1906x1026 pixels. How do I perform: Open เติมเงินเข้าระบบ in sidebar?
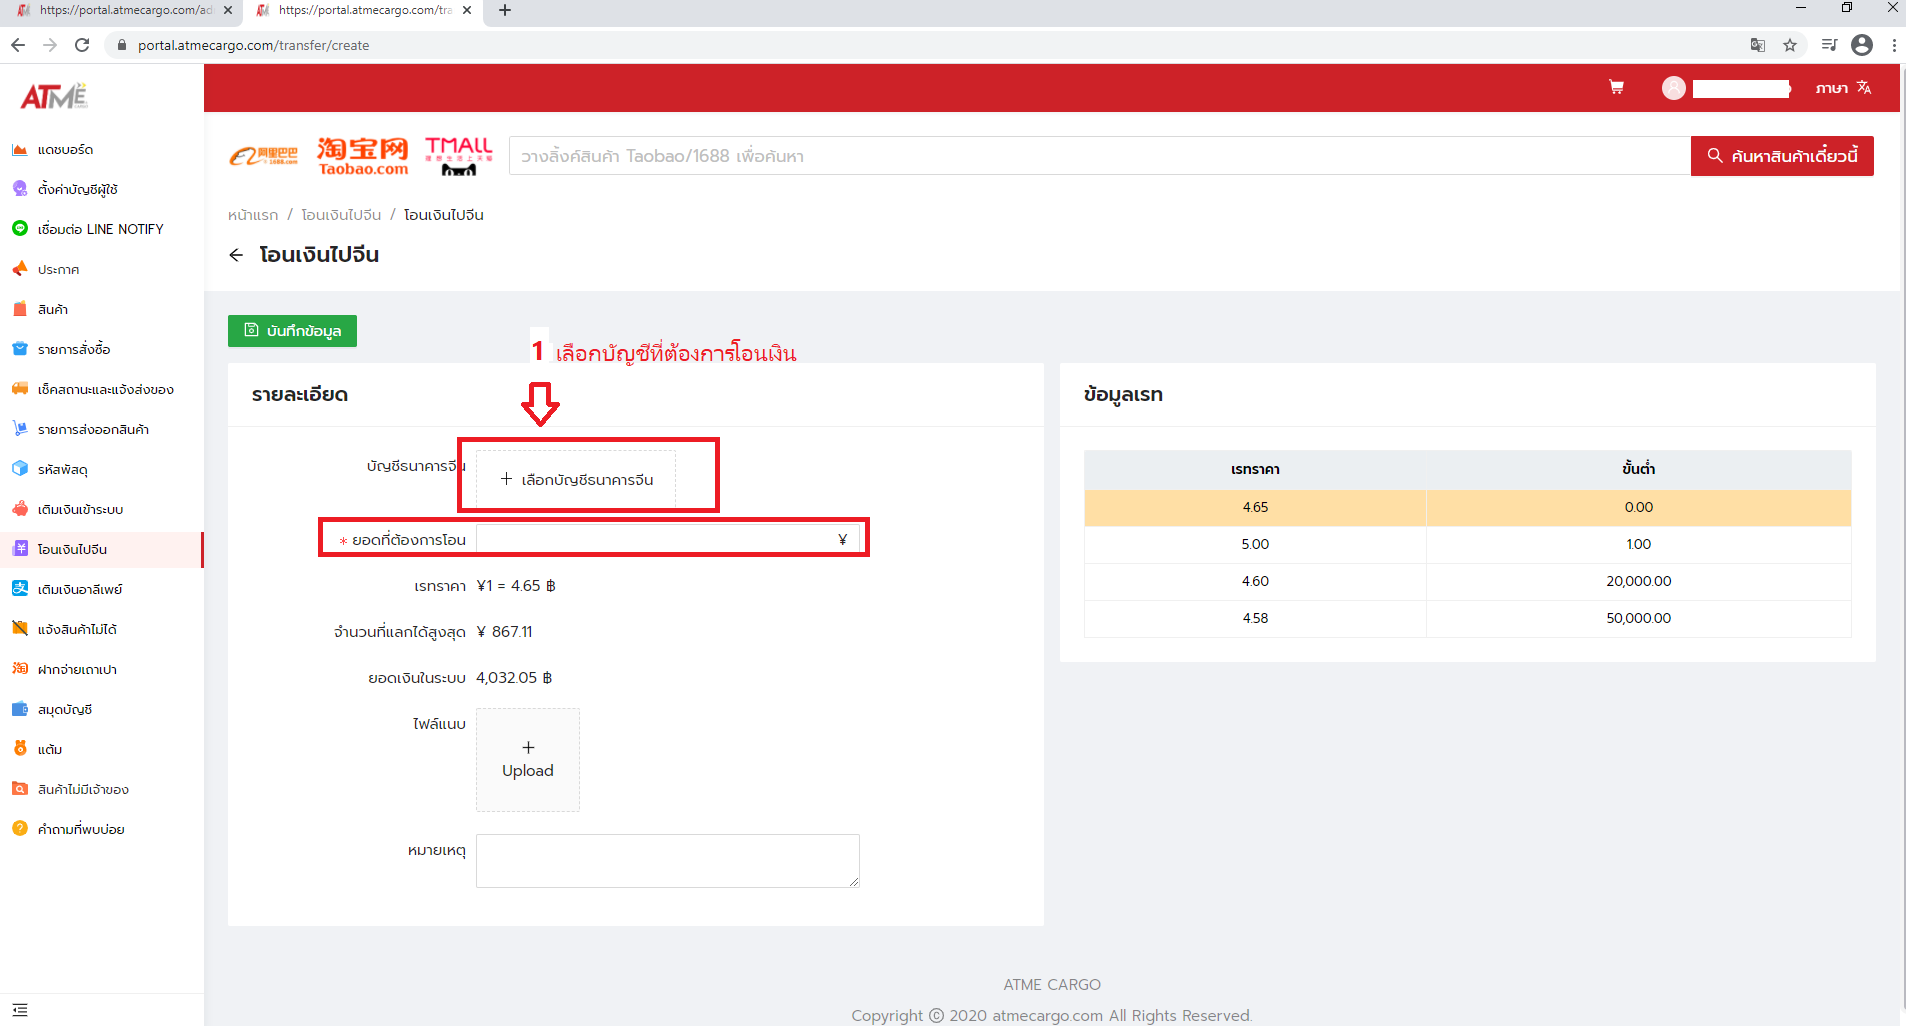(80, 509)
